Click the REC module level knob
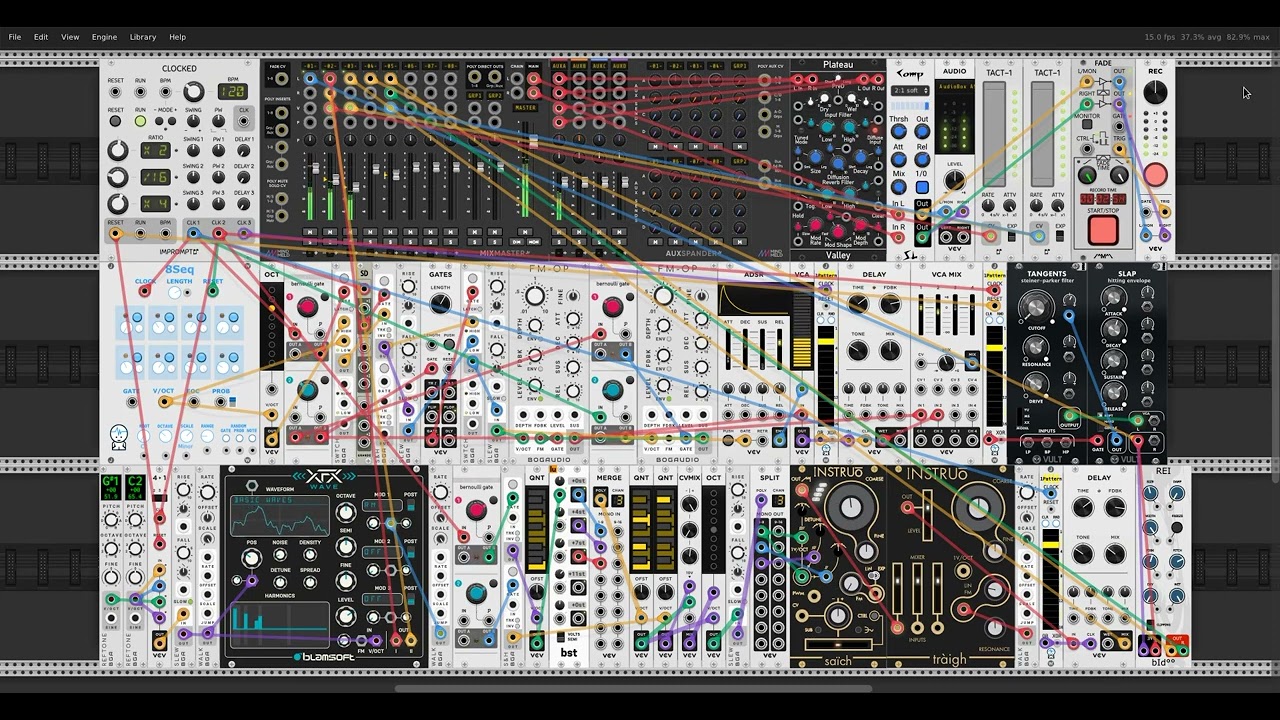Screen dimensions: 1280x720 (x=1155, y=92)
